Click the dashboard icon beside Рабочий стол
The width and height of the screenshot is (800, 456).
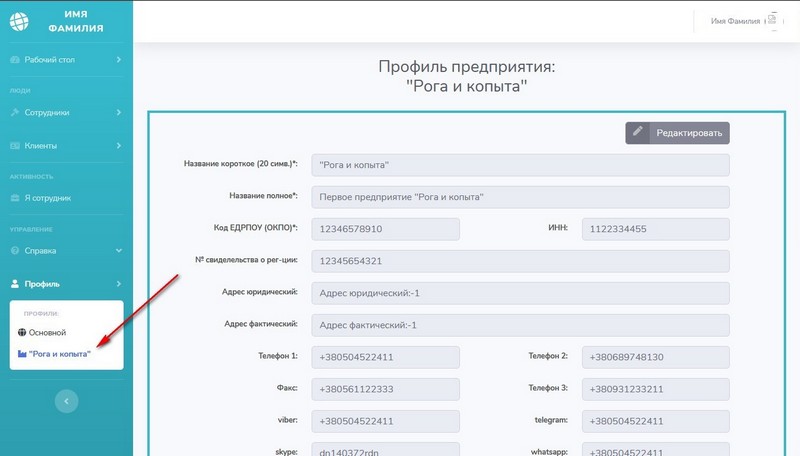(15, 60)
